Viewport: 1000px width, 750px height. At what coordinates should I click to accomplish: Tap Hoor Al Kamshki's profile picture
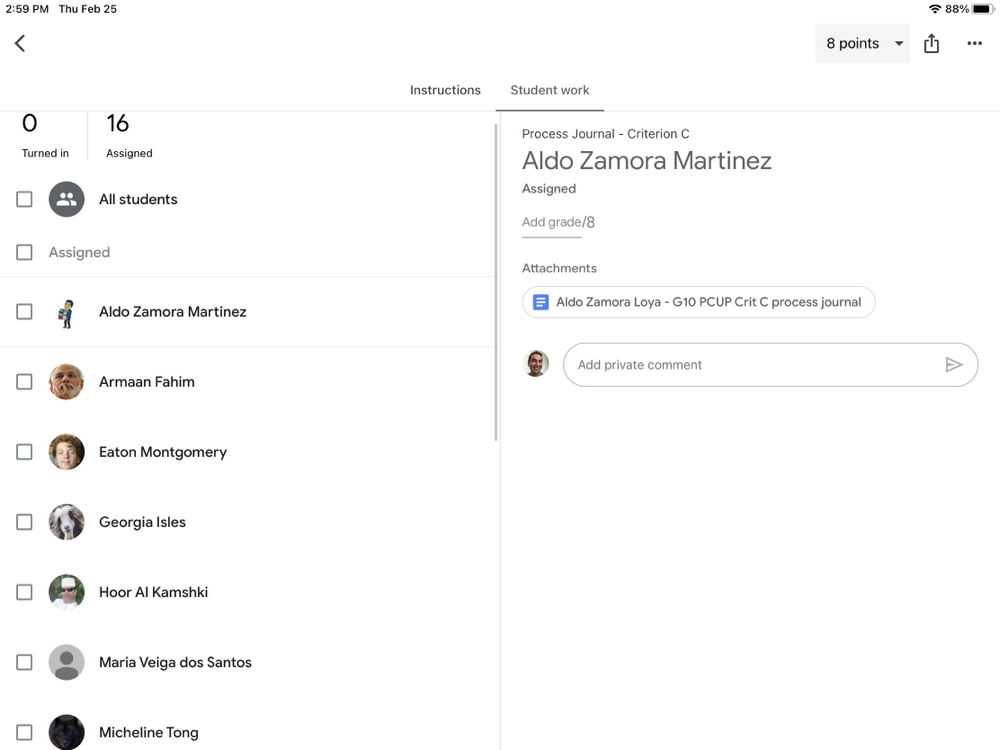66,592
